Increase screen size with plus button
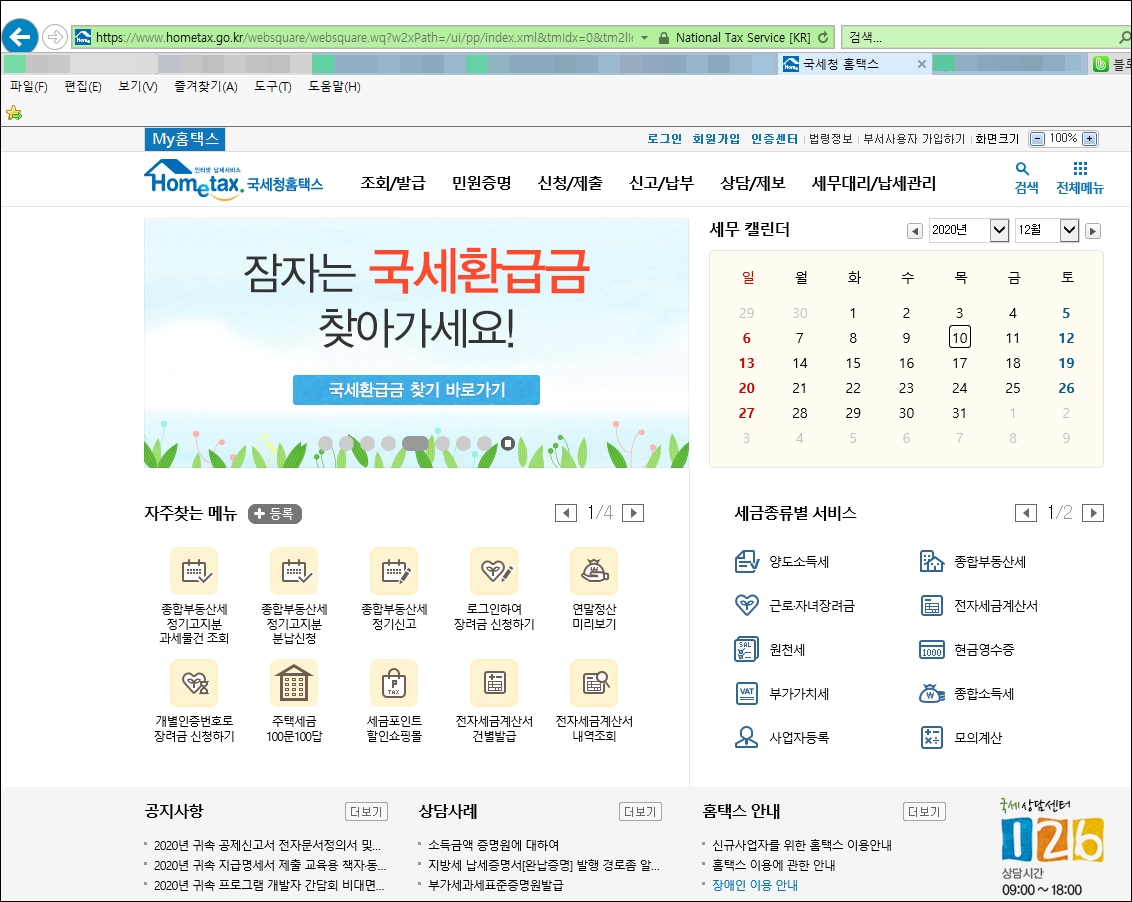 (1090, 139)
